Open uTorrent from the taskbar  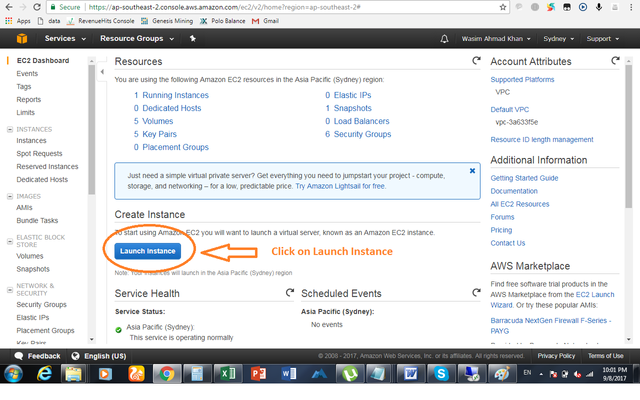pyautogui.click(x=350, y=373)
